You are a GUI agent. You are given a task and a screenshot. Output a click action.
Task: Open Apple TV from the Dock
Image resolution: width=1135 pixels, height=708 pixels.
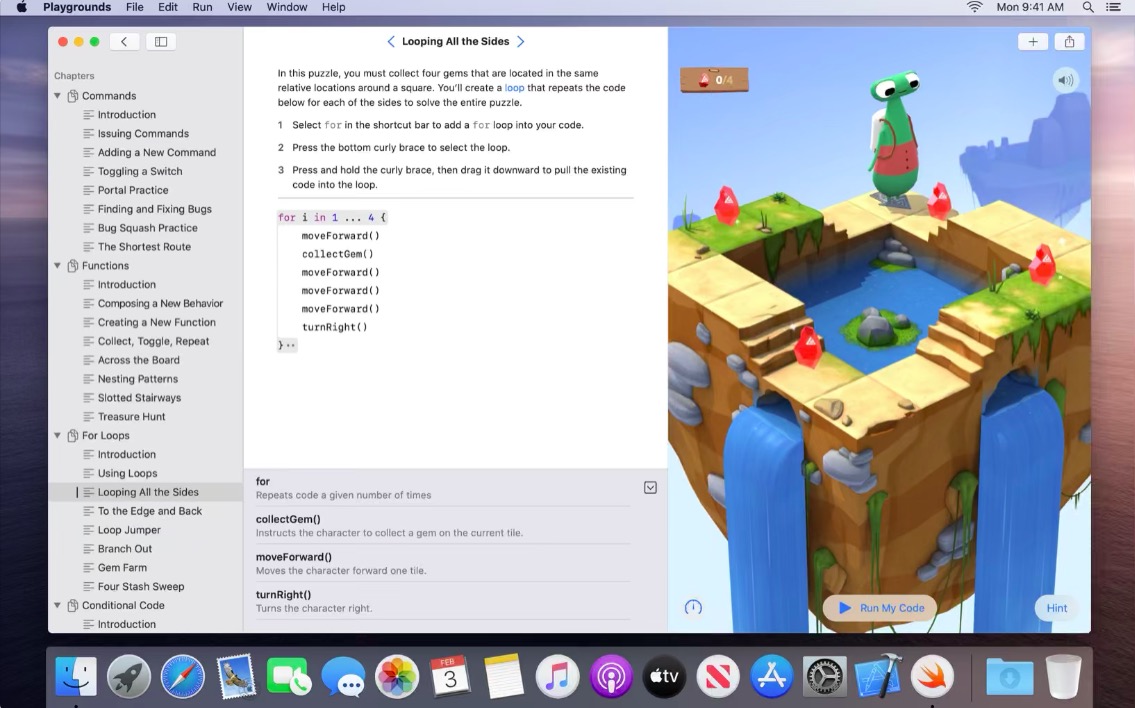tap(664, 676)
